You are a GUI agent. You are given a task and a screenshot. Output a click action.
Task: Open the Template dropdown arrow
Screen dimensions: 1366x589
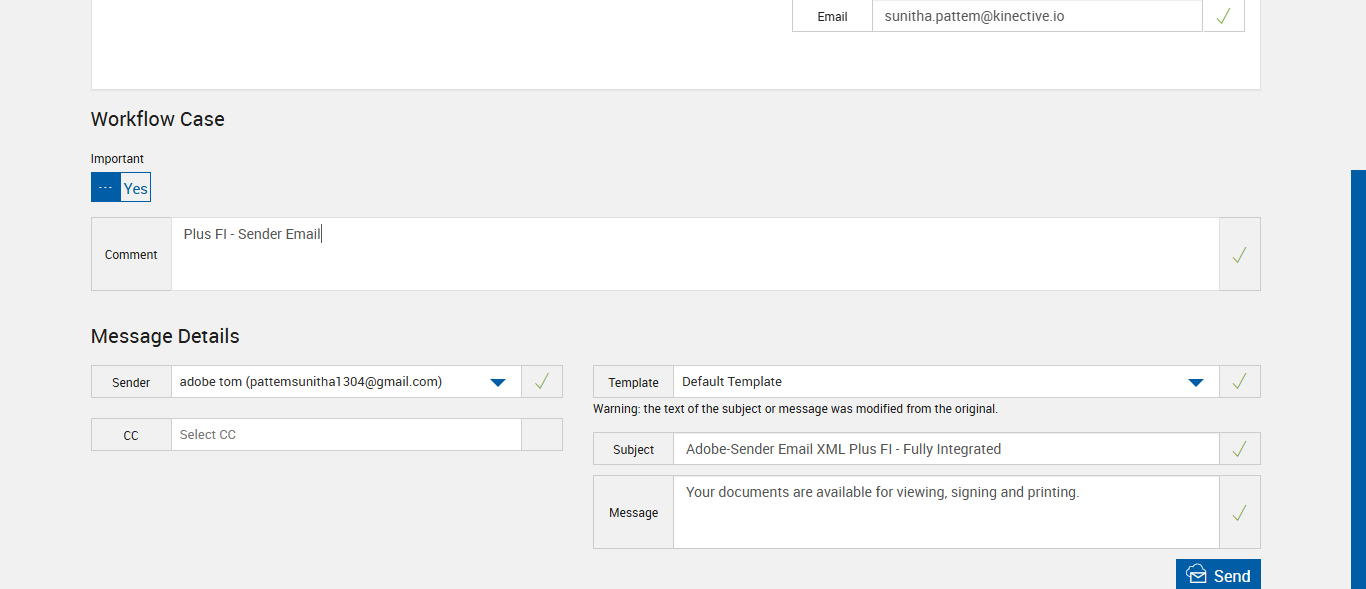[x=1195, y=382]
